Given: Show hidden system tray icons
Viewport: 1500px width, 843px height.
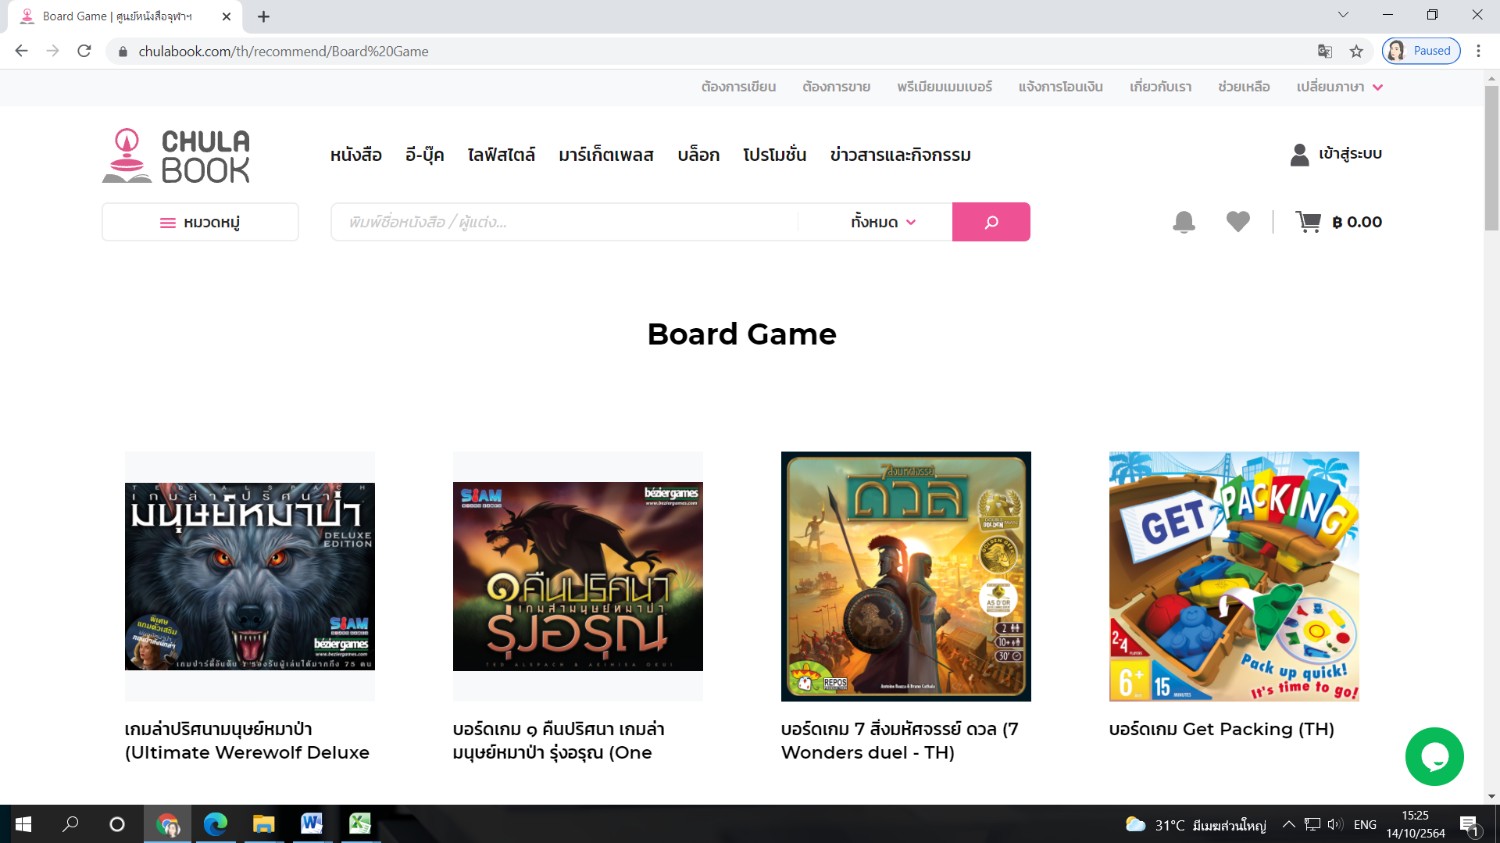Looking at the screenshot, I should [1288, 824].
